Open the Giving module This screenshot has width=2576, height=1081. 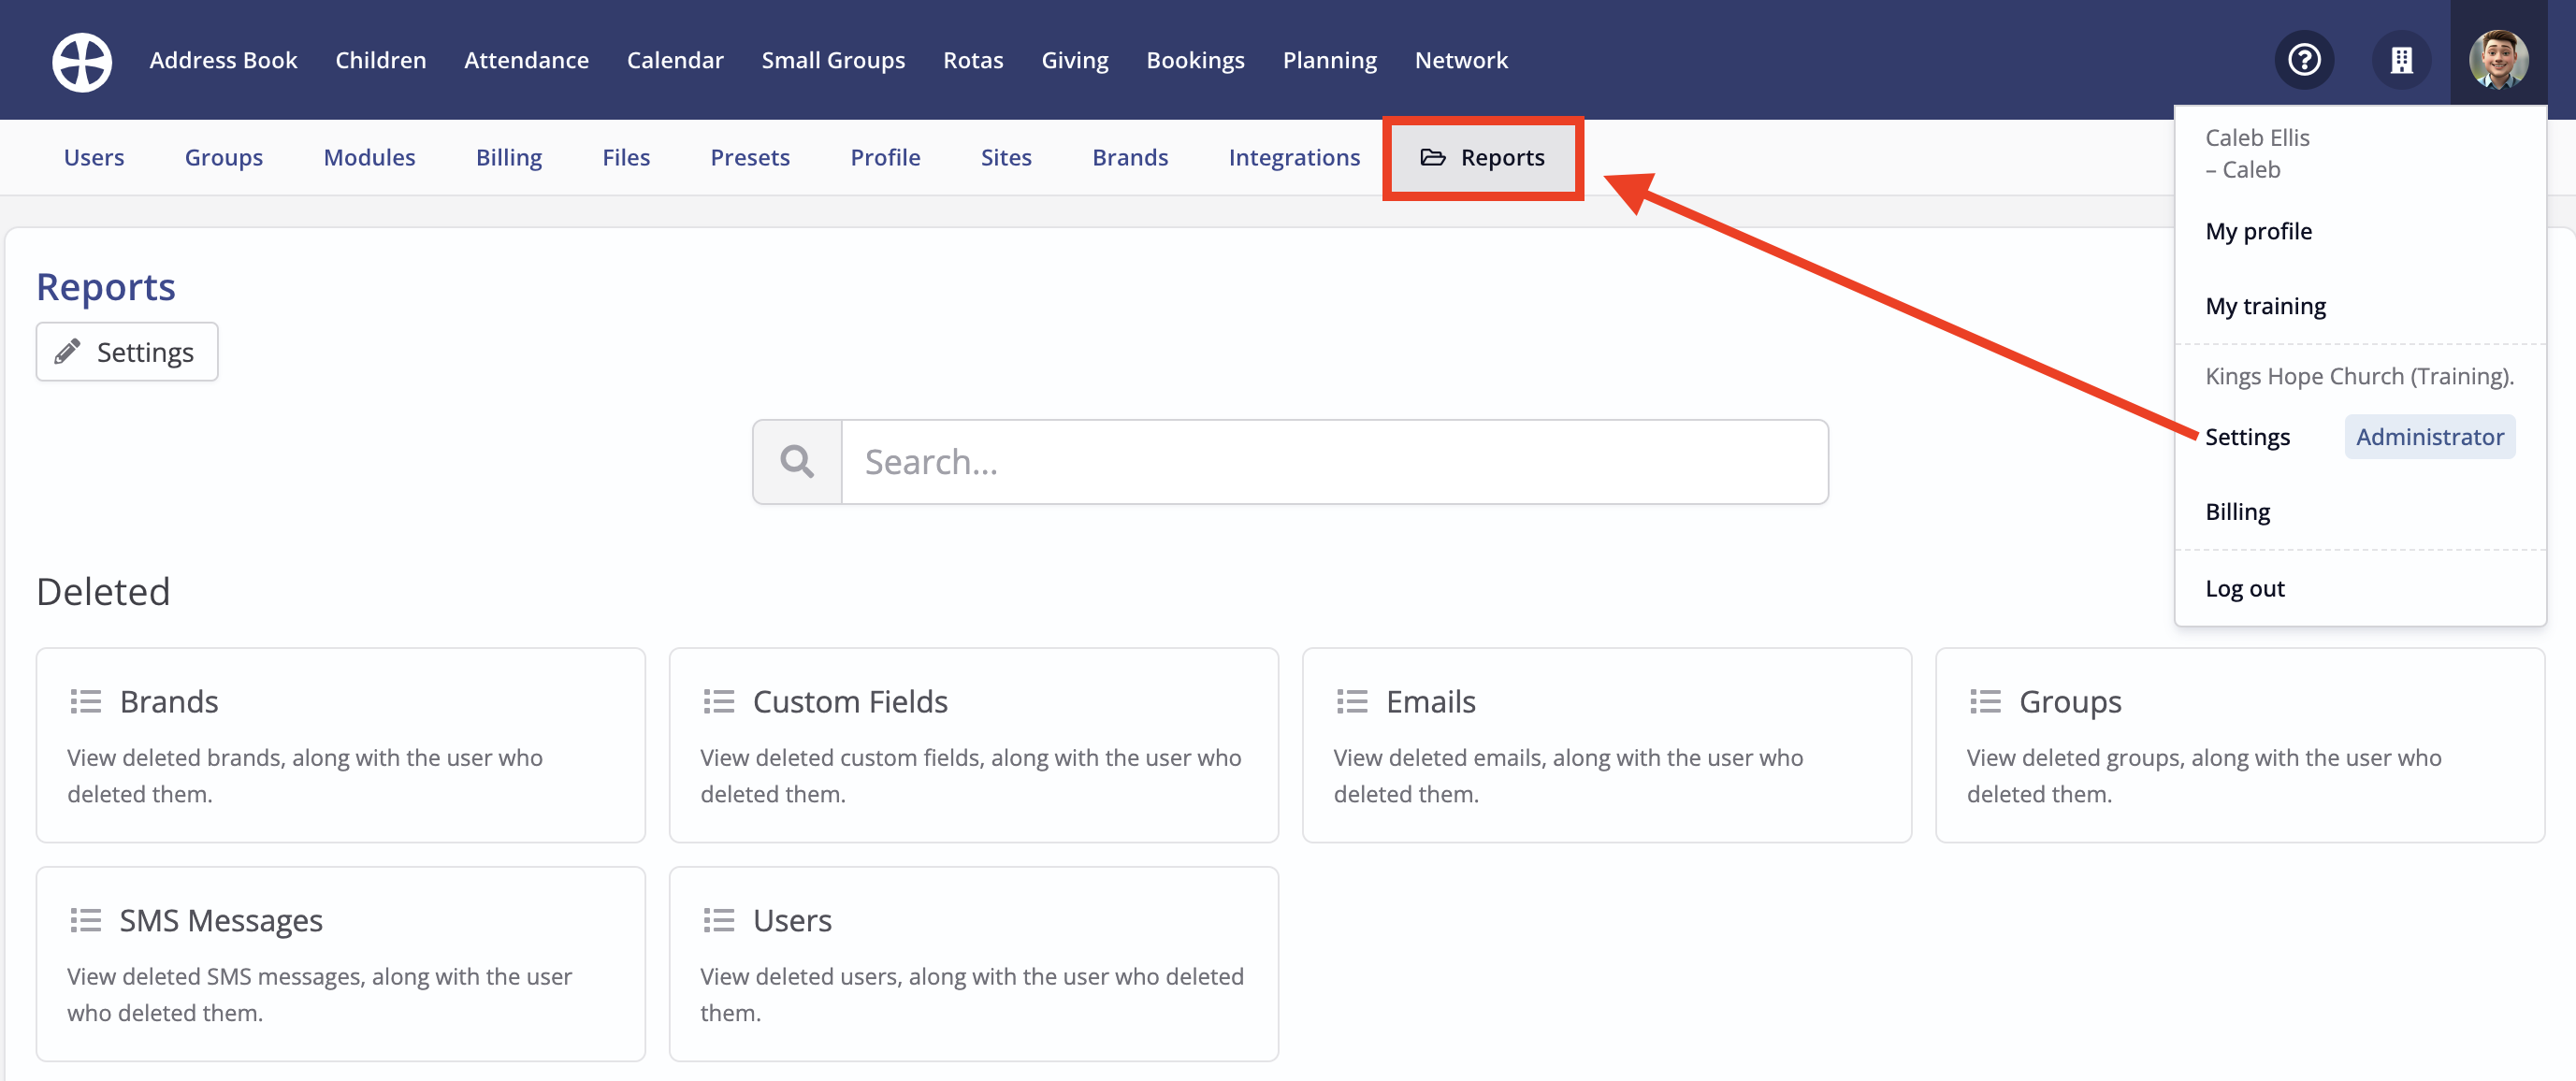point(1075,60)
